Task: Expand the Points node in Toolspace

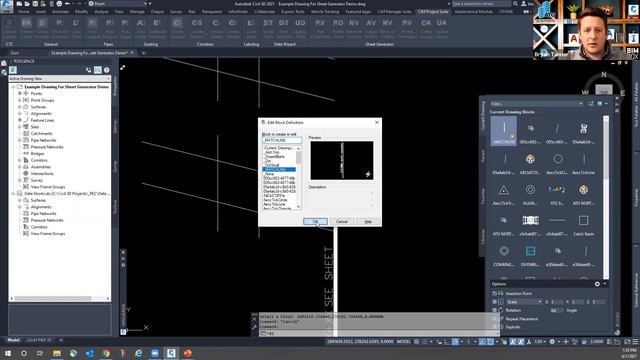Action: 20,93
